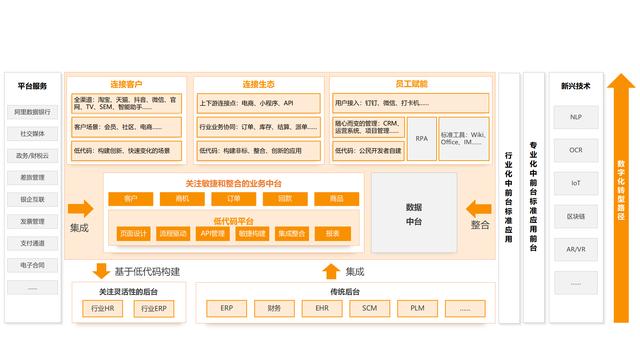Image resolution: width=640 pixels, height=360 pixels.
Task: Click the 平台服务 heading
Action: coord(32,86)
